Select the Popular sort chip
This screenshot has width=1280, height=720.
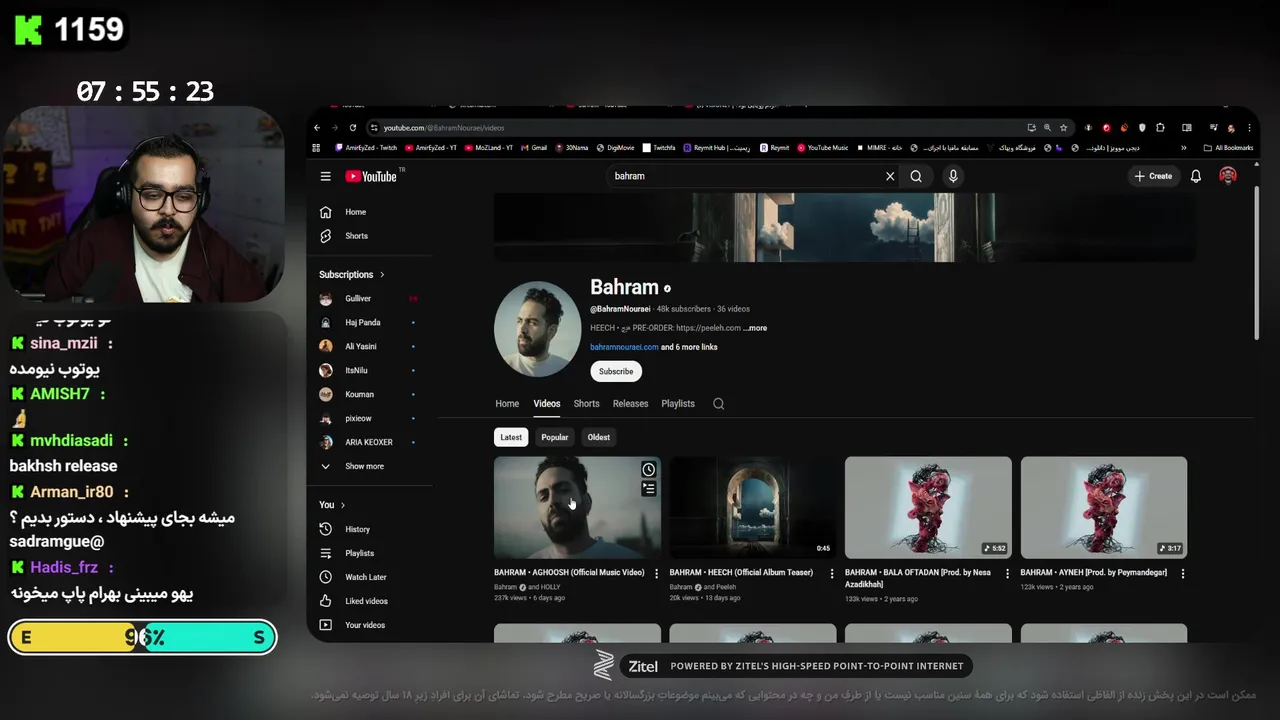[x=554, y=437]
